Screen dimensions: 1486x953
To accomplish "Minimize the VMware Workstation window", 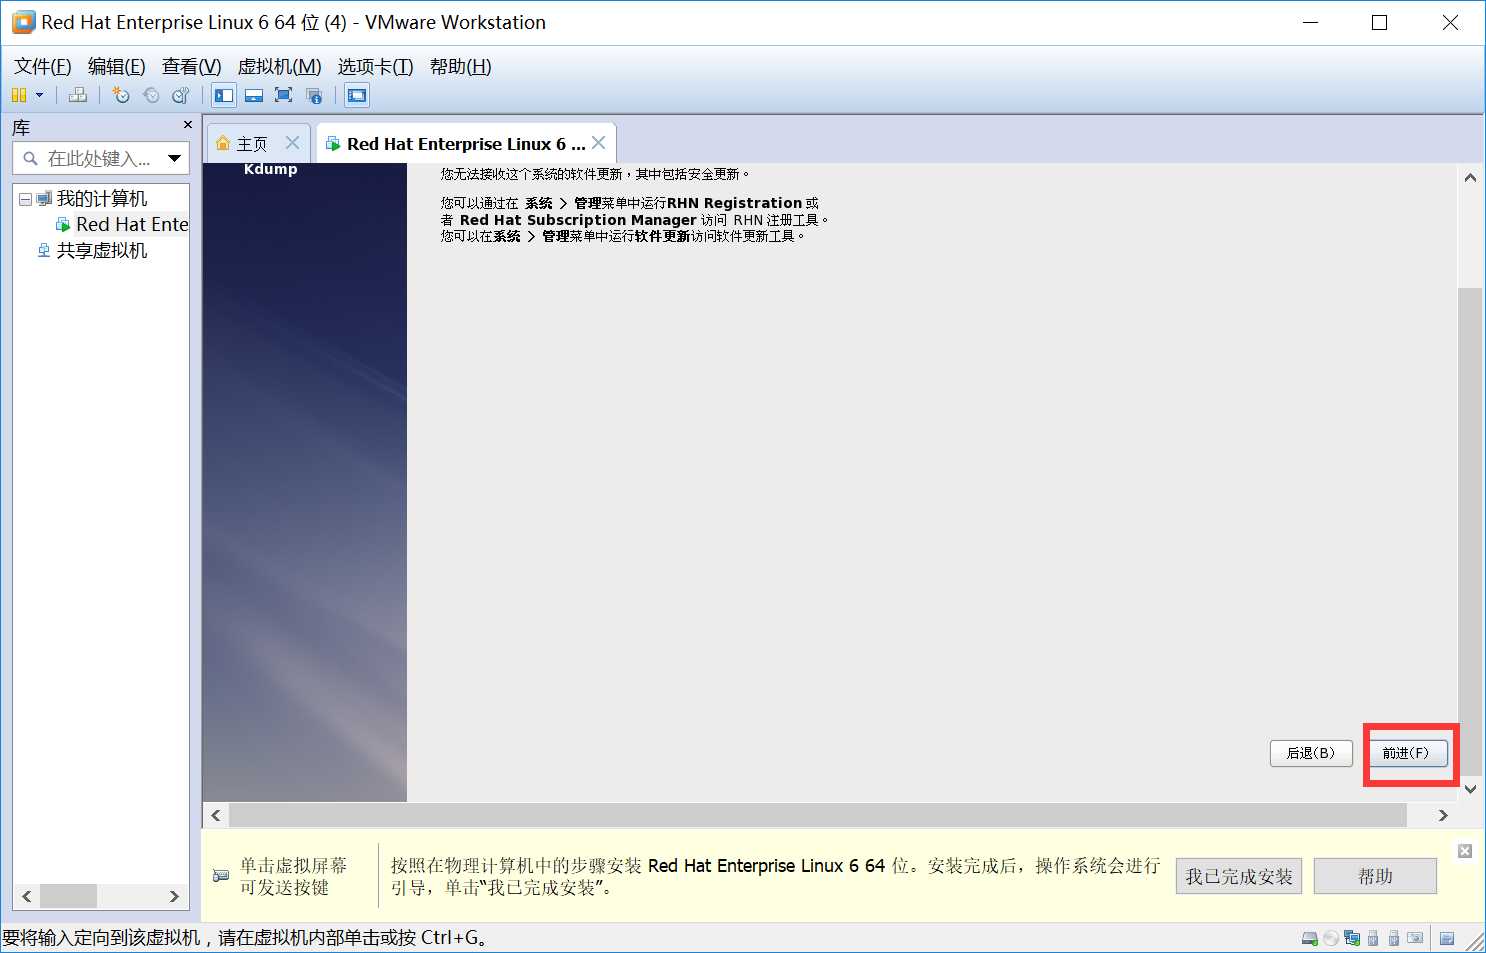I will coord(1311,22).
